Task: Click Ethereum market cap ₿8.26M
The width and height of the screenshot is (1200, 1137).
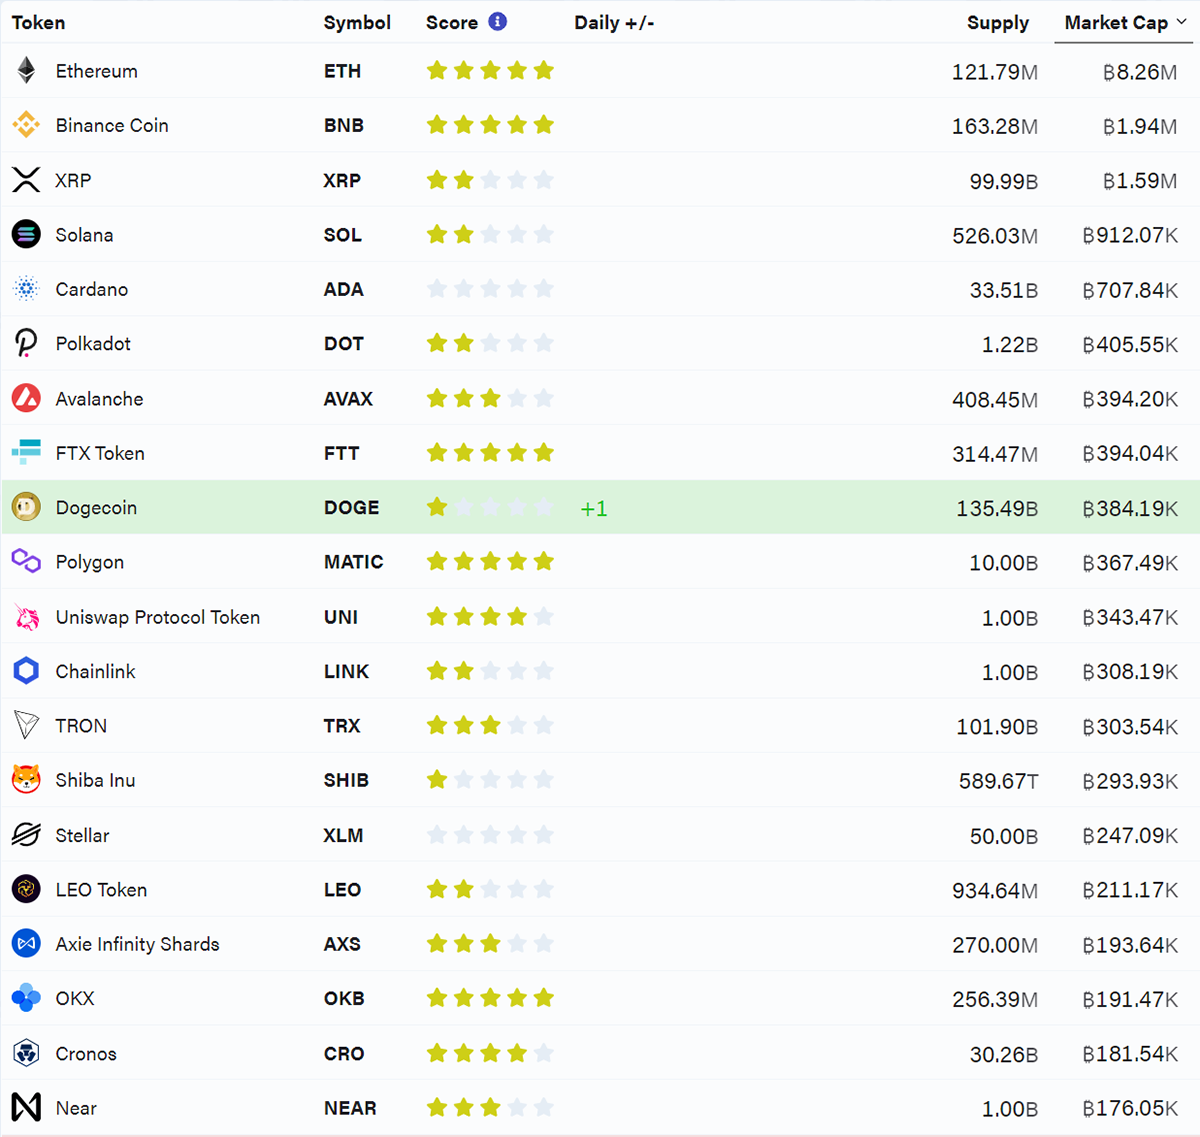Action: [x=1140, y=72]
